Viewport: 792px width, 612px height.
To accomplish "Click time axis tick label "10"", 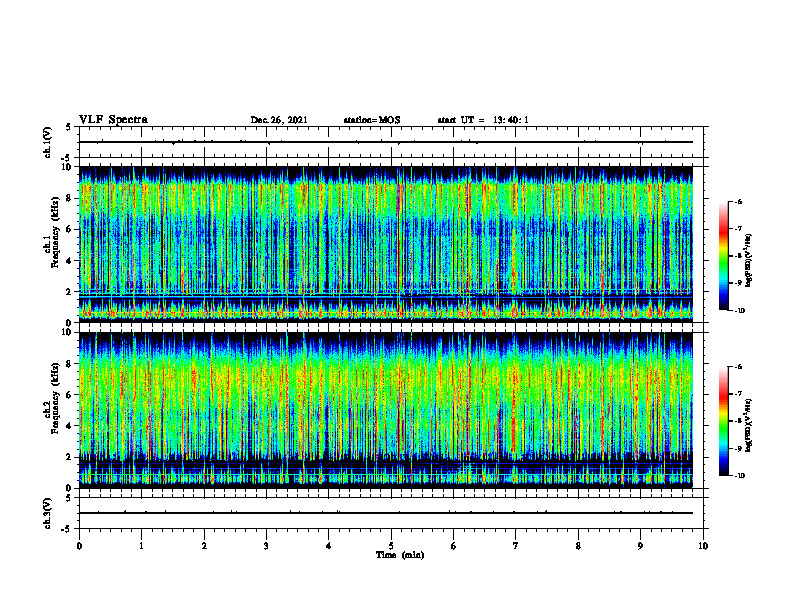I will (703, 546).
